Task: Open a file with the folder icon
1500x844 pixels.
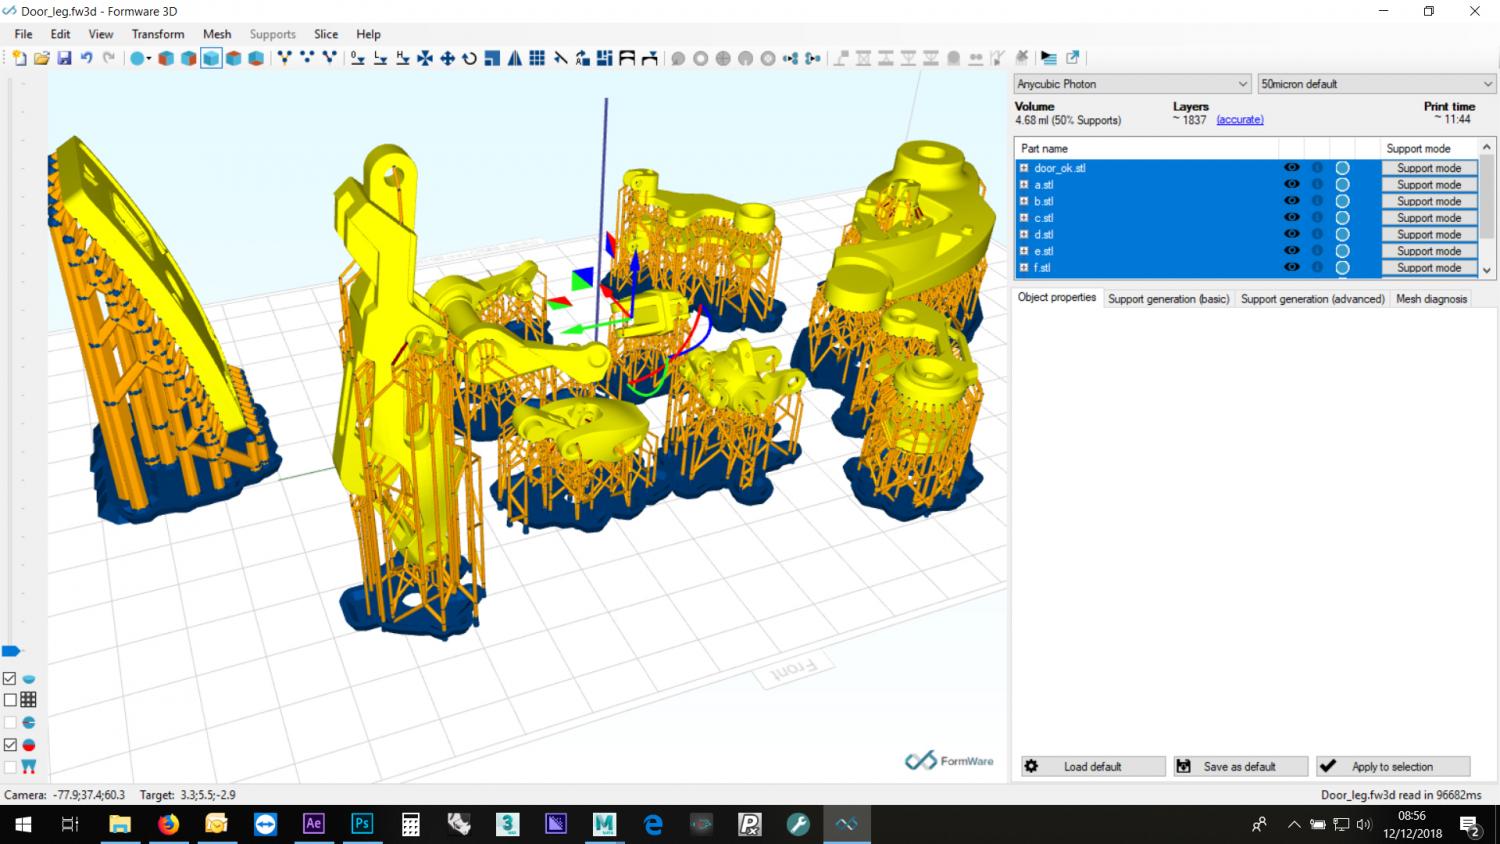Action: point(42,58)
